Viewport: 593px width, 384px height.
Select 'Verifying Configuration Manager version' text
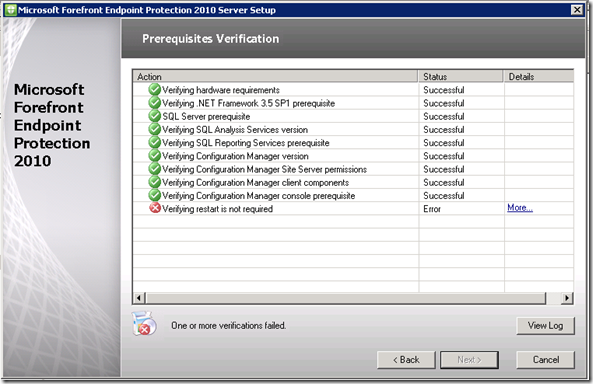point(235,156)
